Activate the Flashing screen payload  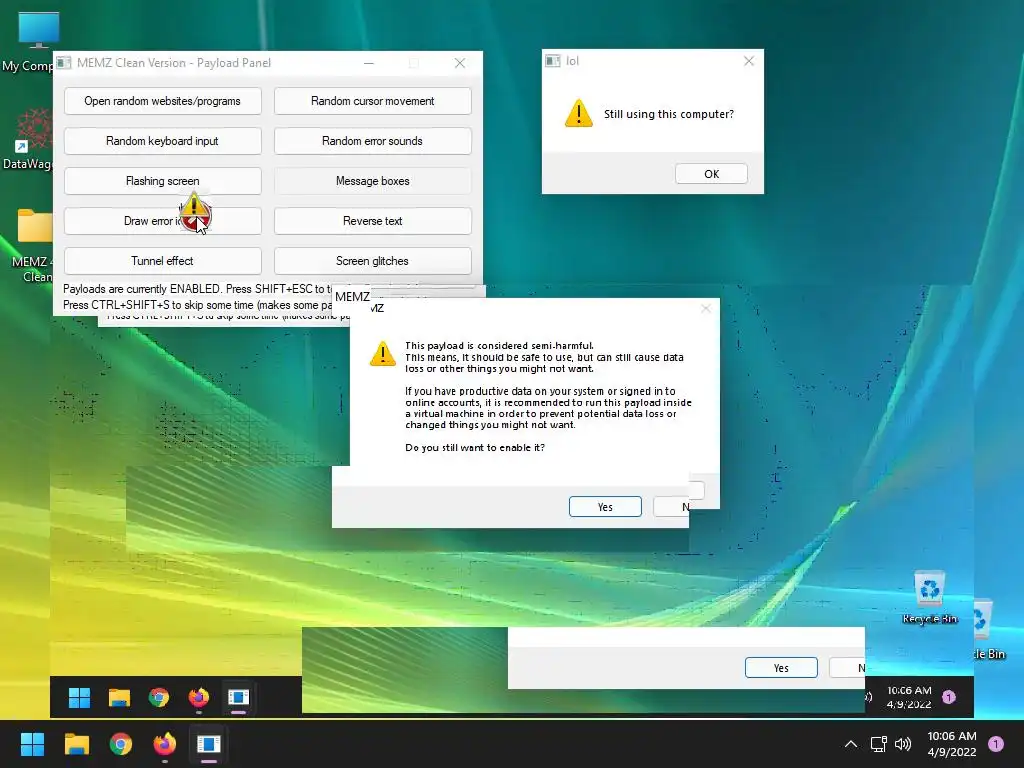pos(163,181)
